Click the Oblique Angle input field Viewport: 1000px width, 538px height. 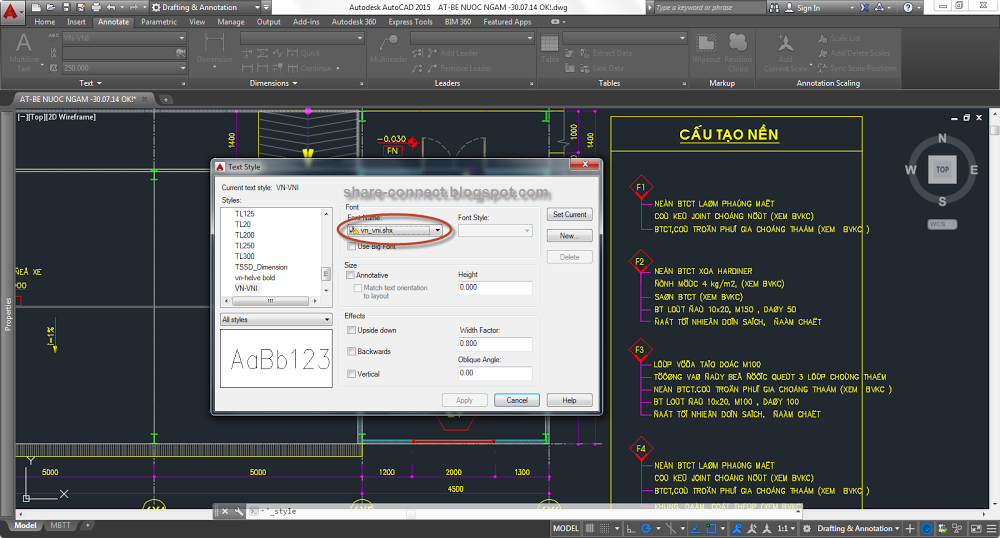click(495, 373)
